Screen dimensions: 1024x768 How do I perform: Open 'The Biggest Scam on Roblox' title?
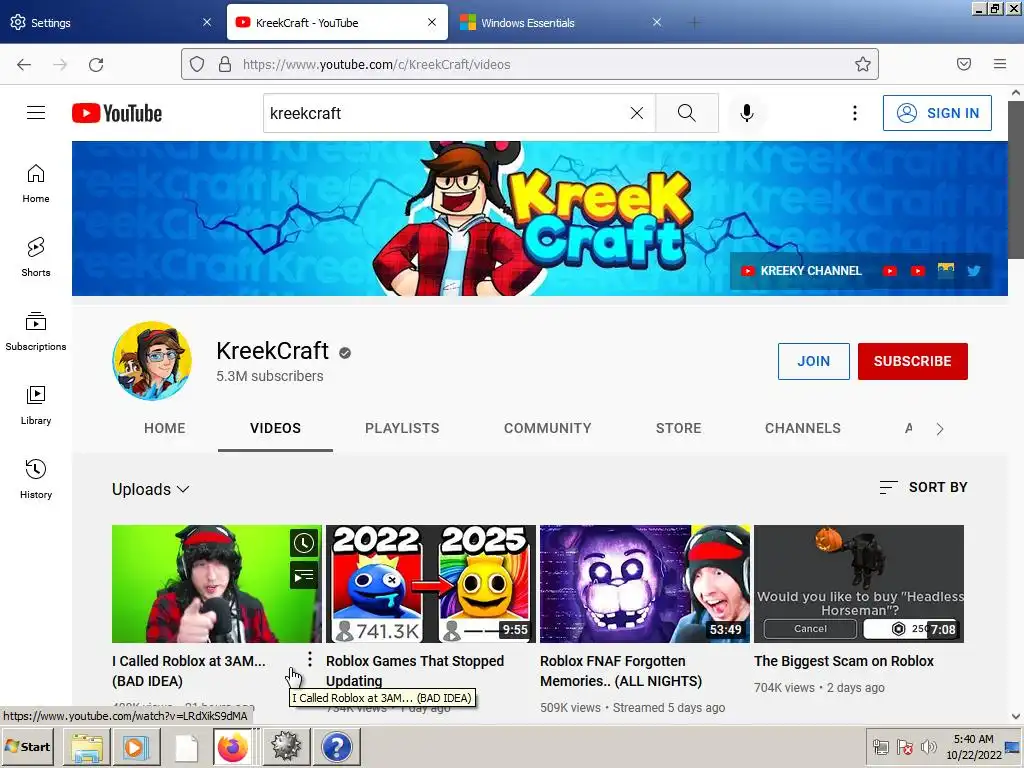point(844,661)
